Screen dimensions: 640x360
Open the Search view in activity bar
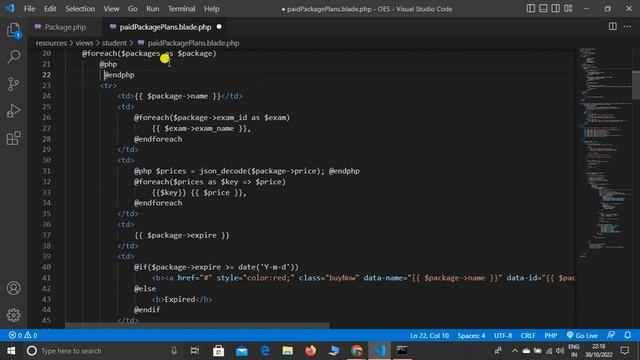(x=13, y=57)
